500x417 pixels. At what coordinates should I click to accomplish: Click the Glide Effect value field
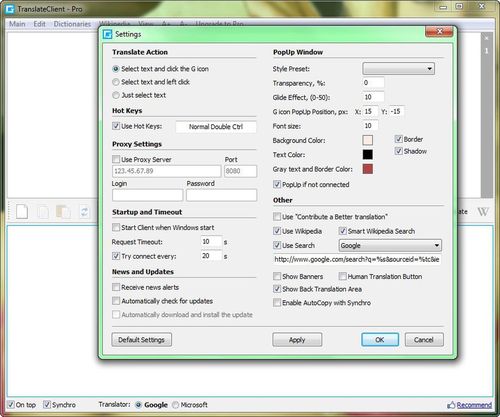click(x=373, y=97)
